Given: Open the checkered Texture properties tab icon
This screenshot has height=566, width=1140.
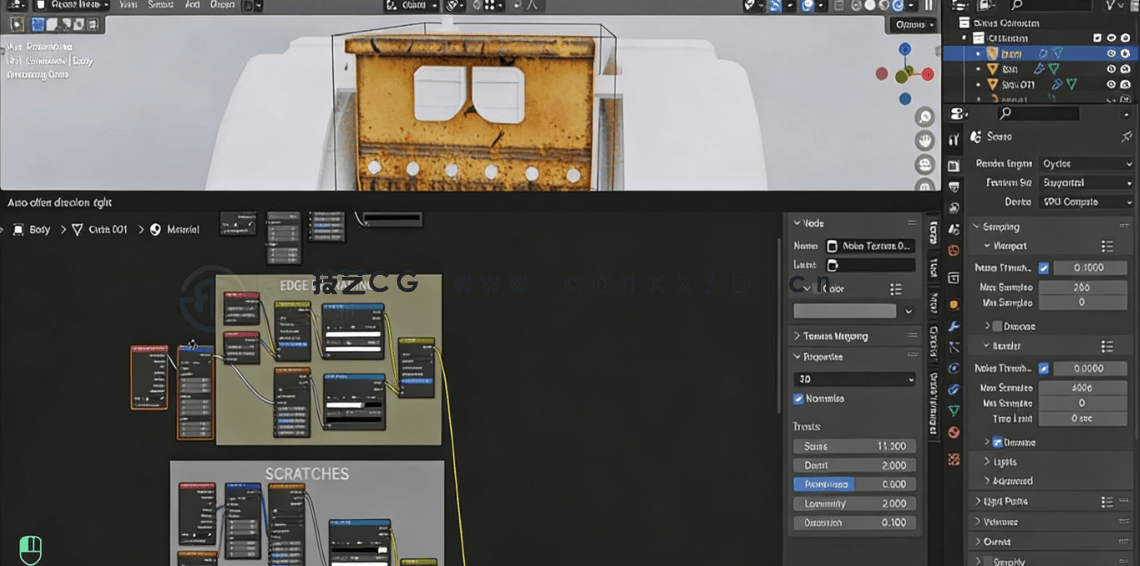Looking at the screenshot, I should [x=954, y=459].
